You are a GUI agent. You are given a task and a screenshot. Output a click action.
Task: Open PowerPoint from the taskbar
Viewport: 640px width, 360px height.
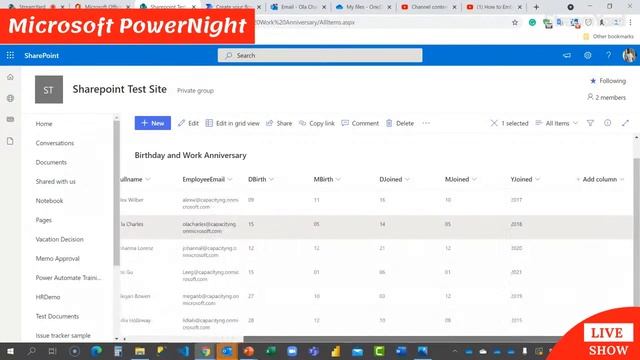(249, 351)
